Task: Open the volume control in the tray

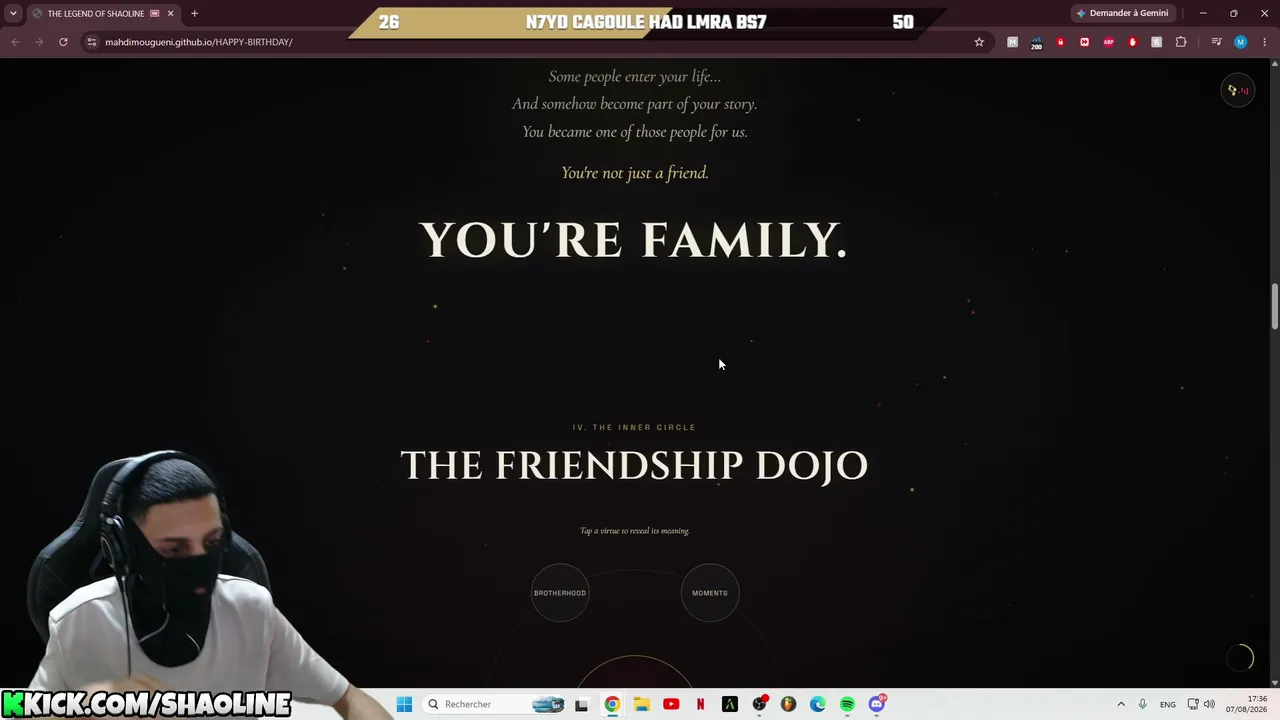Action: pyautogui.click(x=1209, y=704)
